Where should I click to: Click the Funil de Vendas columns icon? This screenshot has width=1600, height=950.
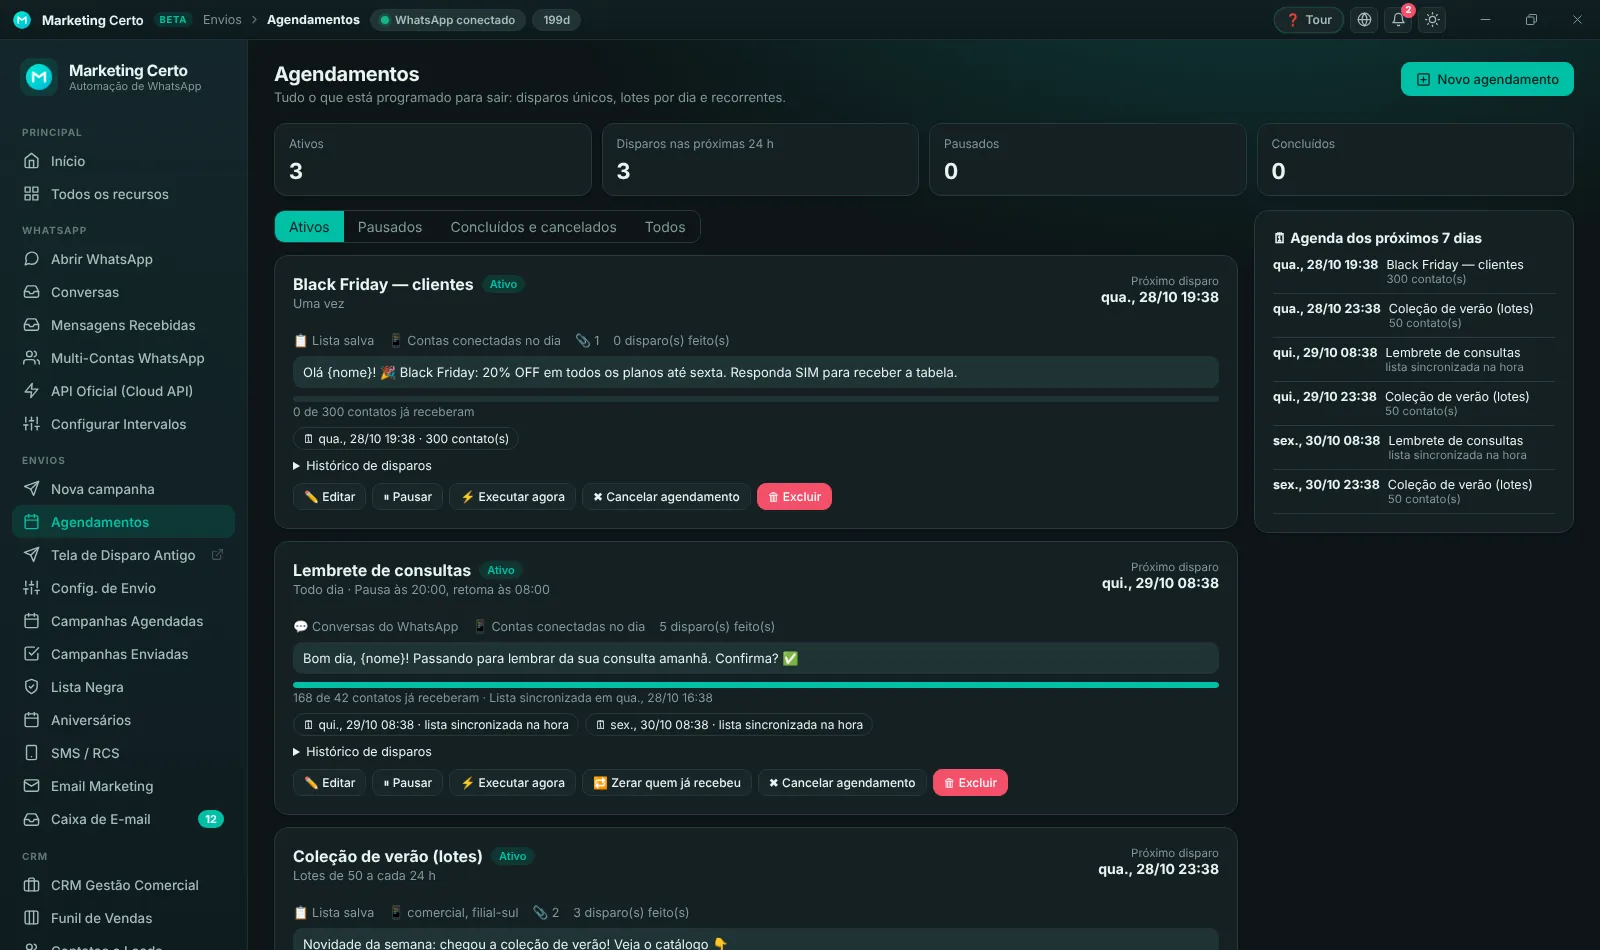31,918
